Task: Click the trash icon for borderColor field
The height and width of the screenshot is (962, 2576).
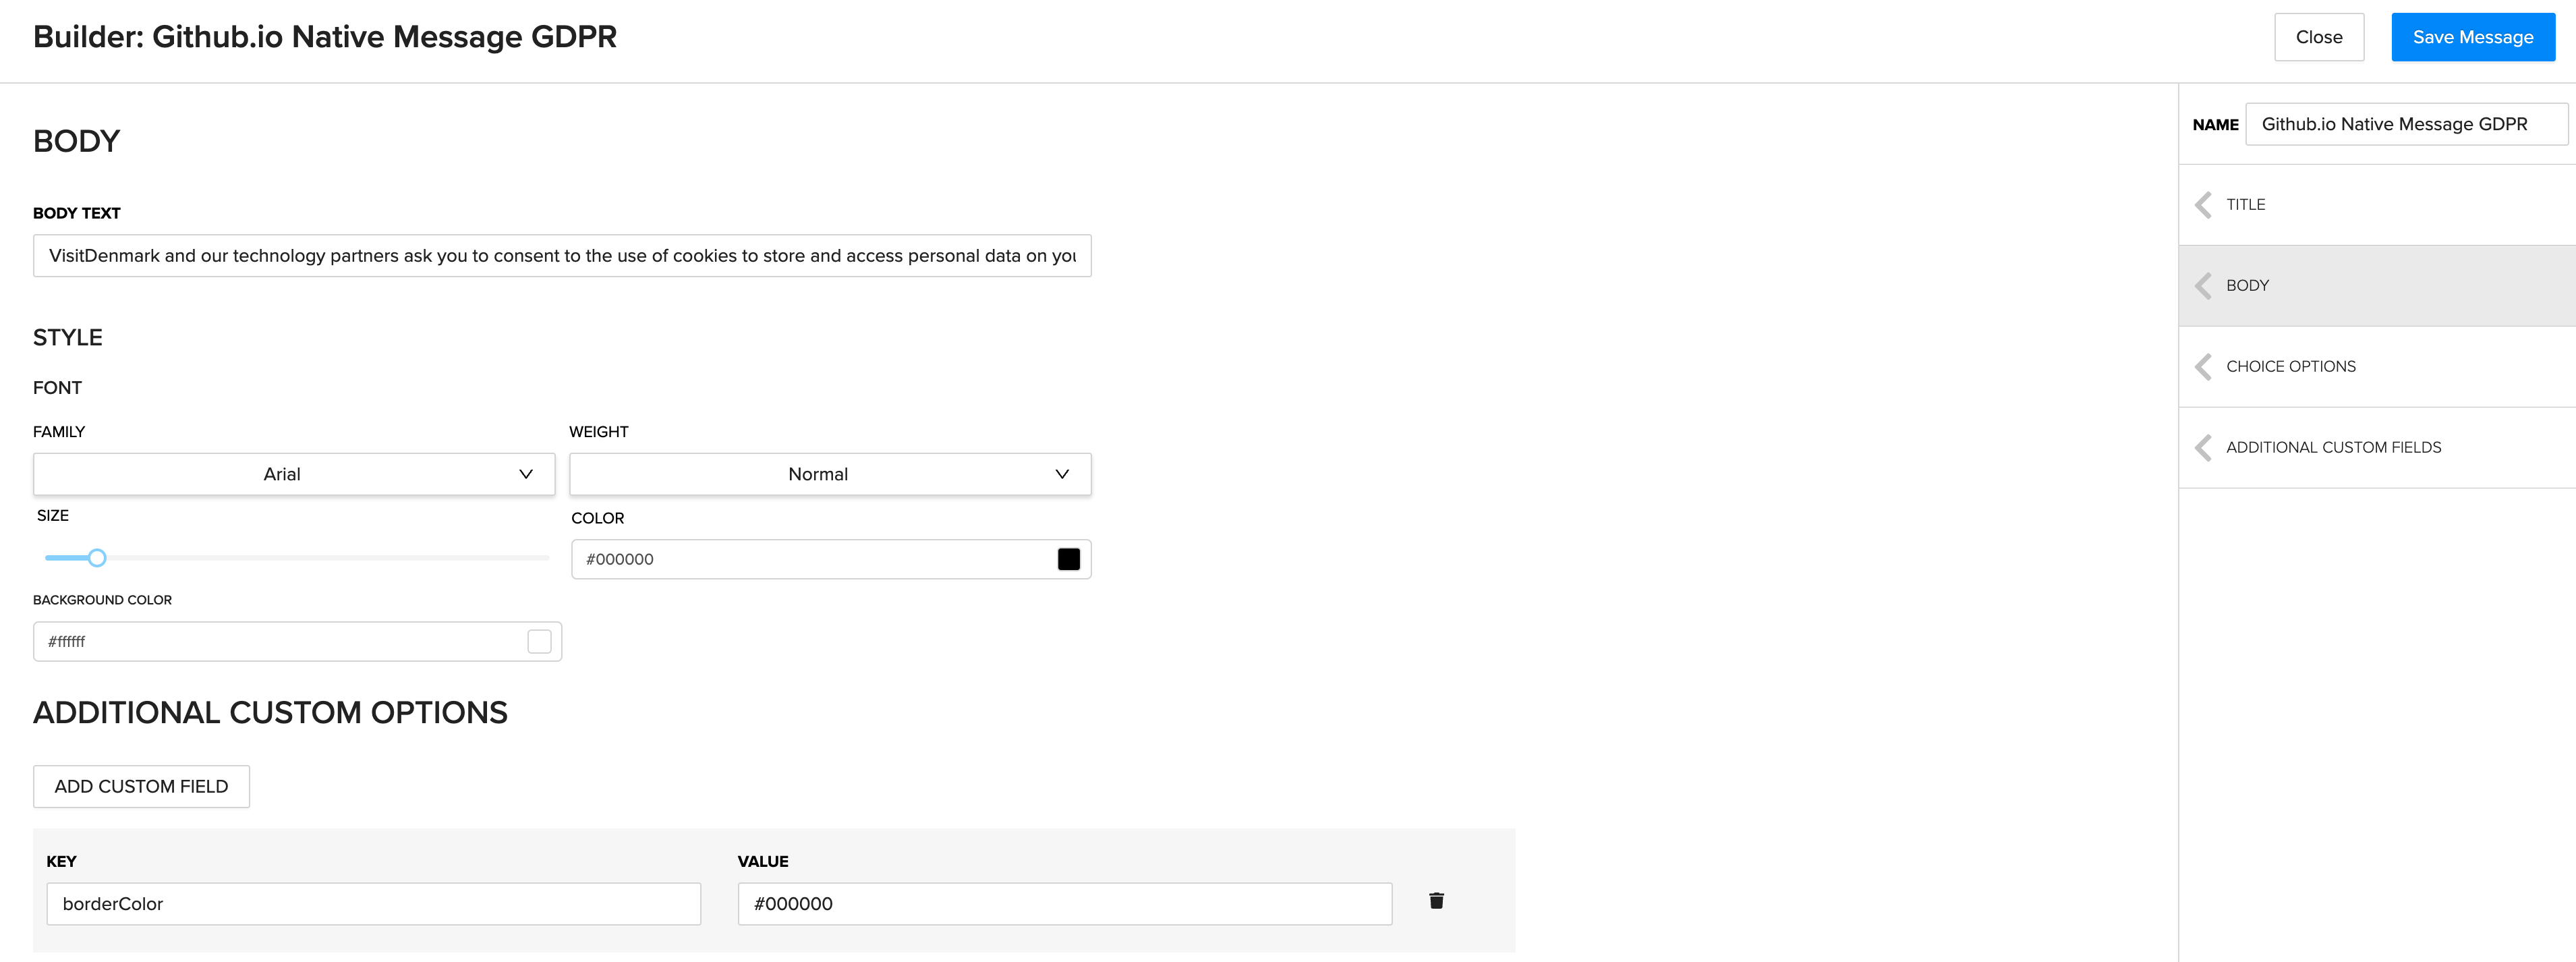Action: point(1436,901)
